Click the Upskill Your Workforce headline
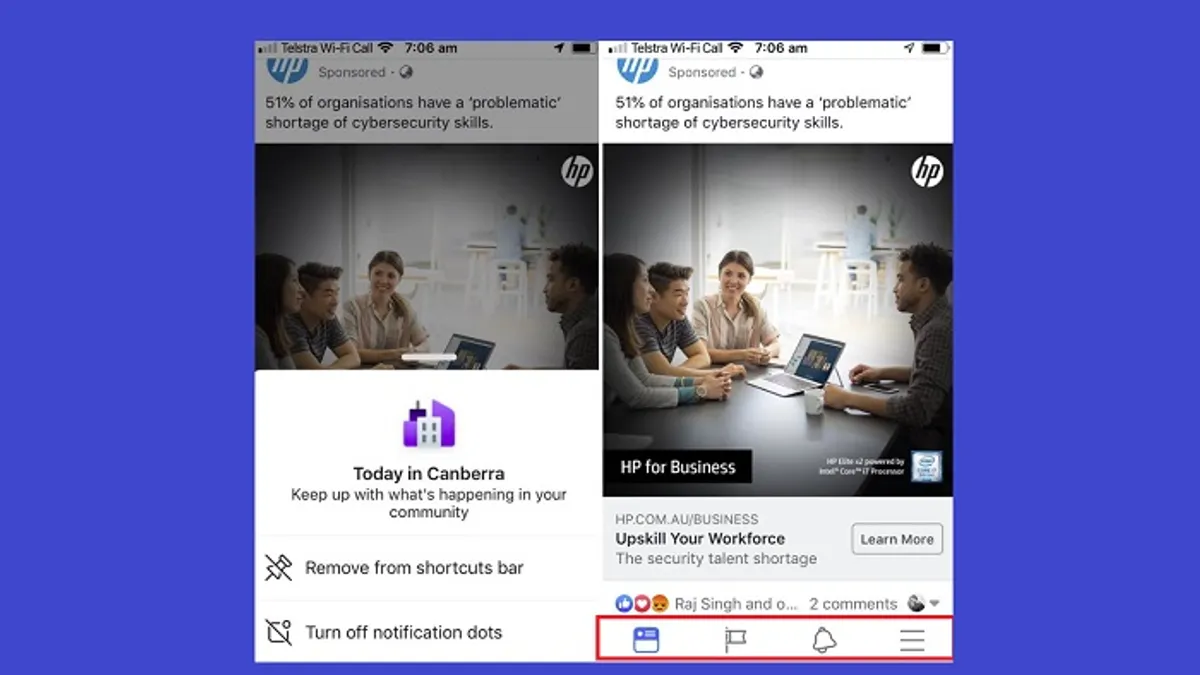The width and height of the screenshot is (1200, 675). point(700,538)
